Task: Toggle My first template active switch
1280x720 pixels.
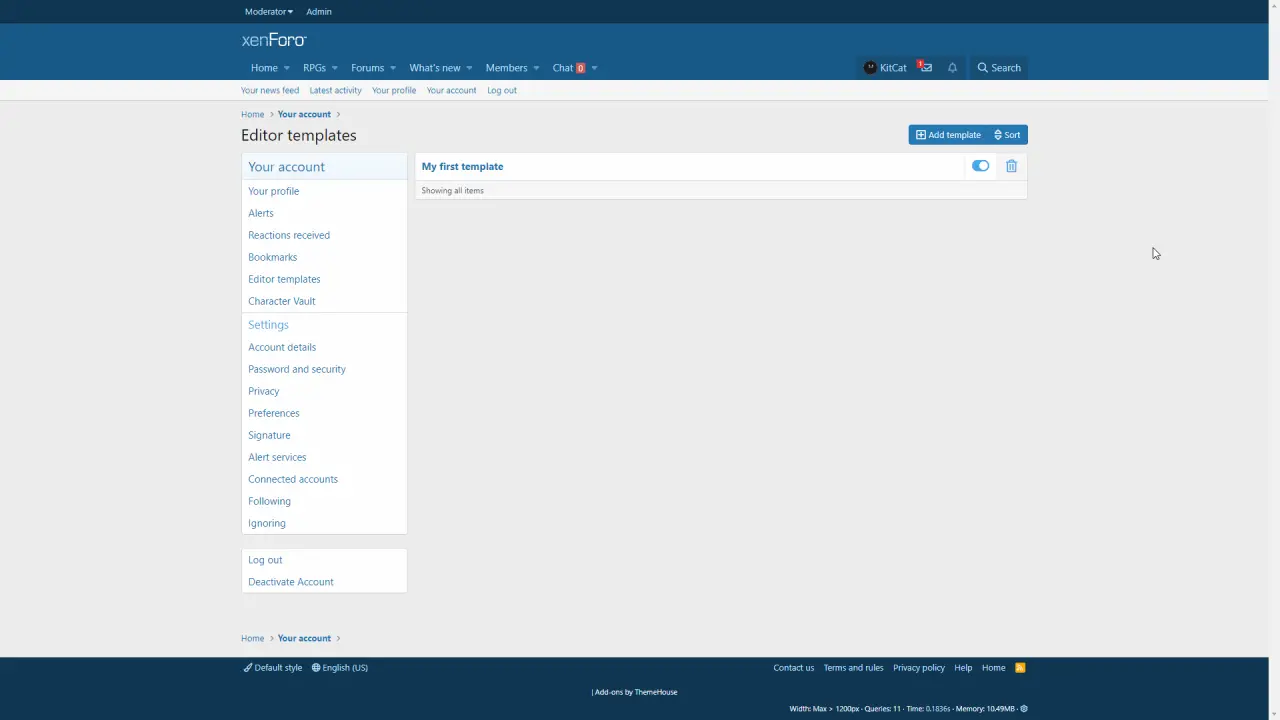Action: tap(980, 166)
